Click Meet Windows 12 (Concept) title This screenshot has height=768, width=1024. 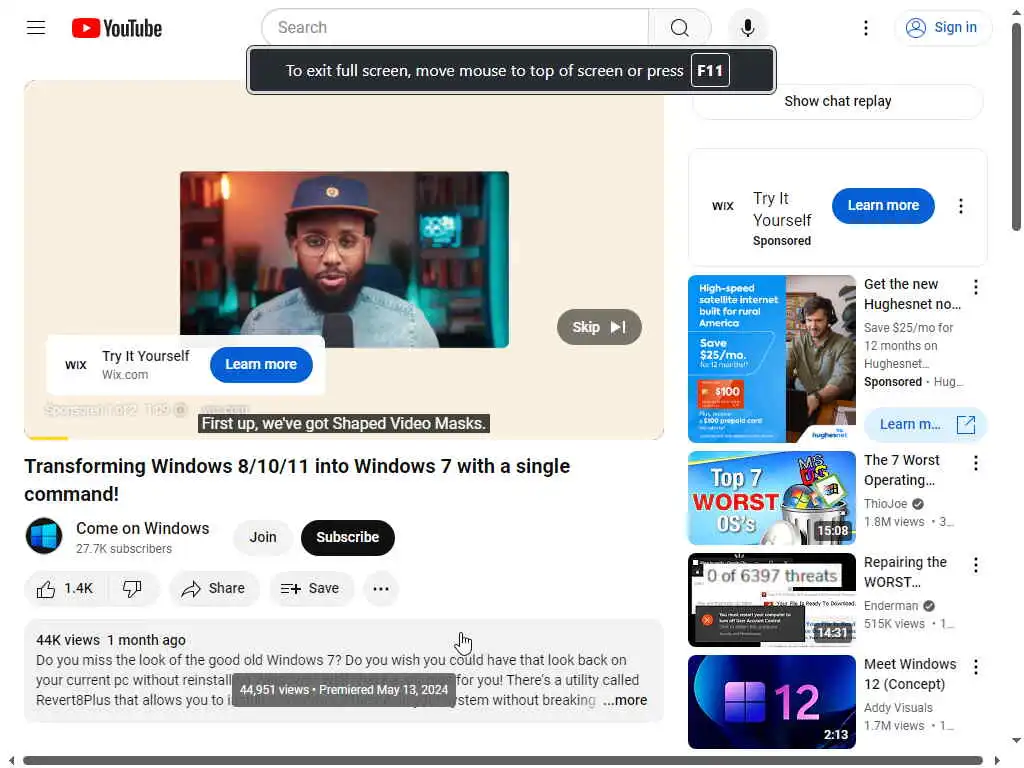[910, 674]
